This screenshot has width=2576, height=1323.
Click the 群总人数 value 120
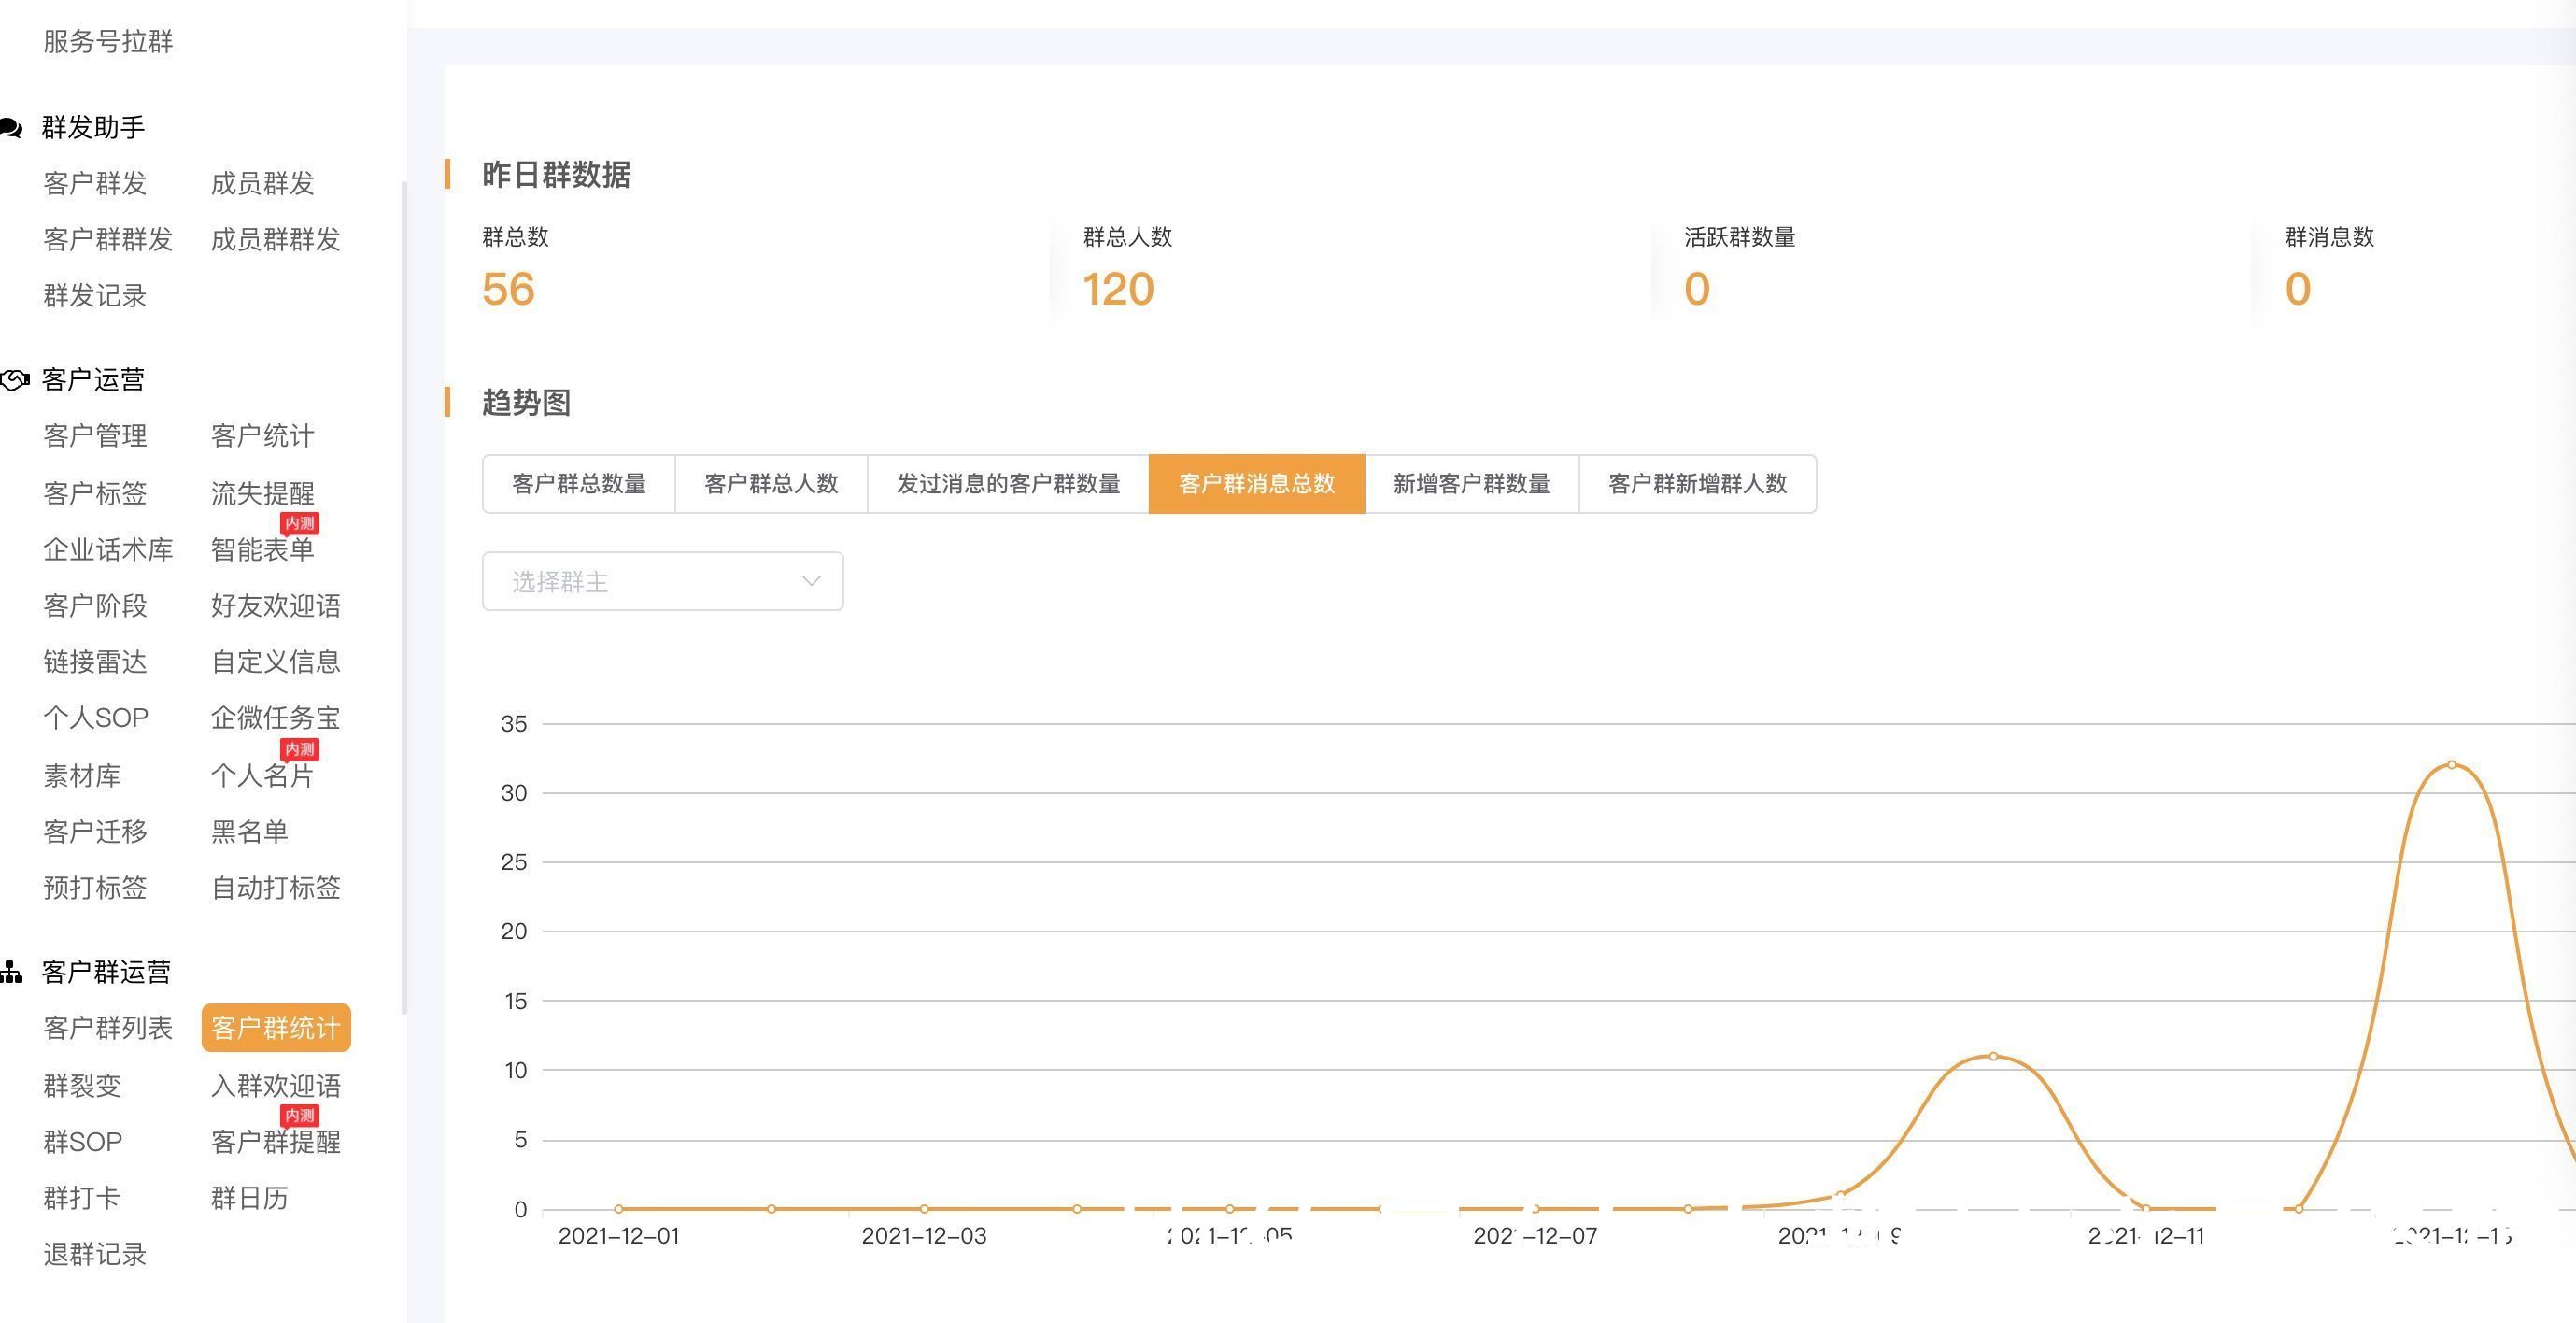(1119, 290)
